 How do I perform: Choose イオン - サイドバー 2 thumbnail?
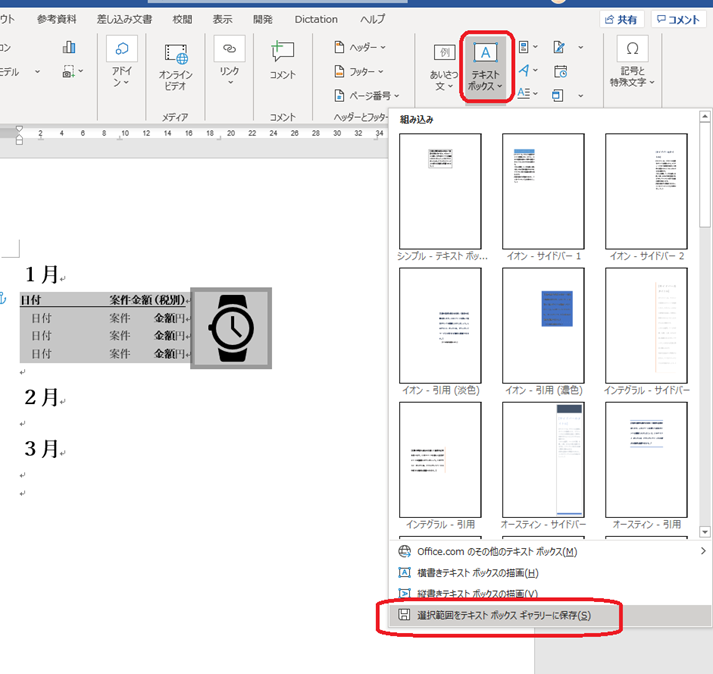tap(646, 191)
